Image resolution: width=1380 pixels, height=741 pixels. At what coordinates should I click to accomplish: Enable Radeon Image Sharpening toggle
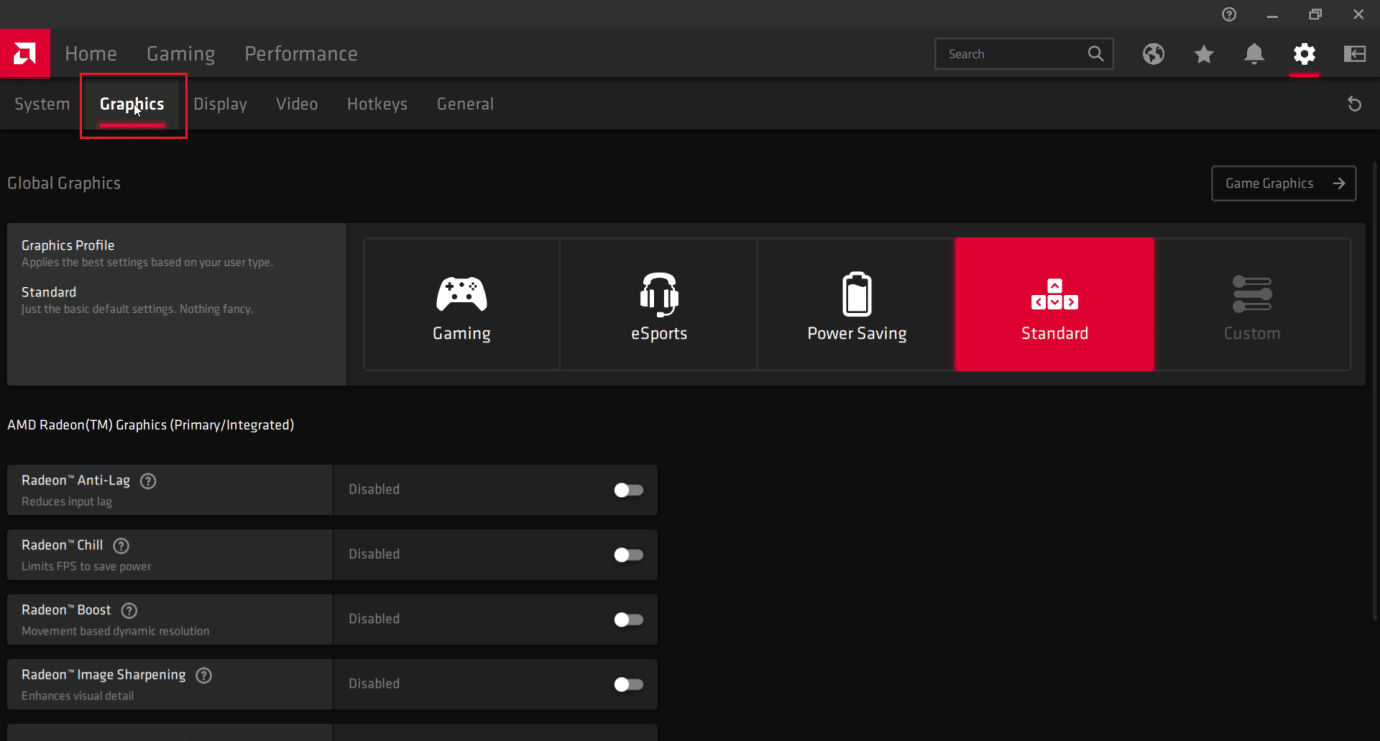point(628,685)
